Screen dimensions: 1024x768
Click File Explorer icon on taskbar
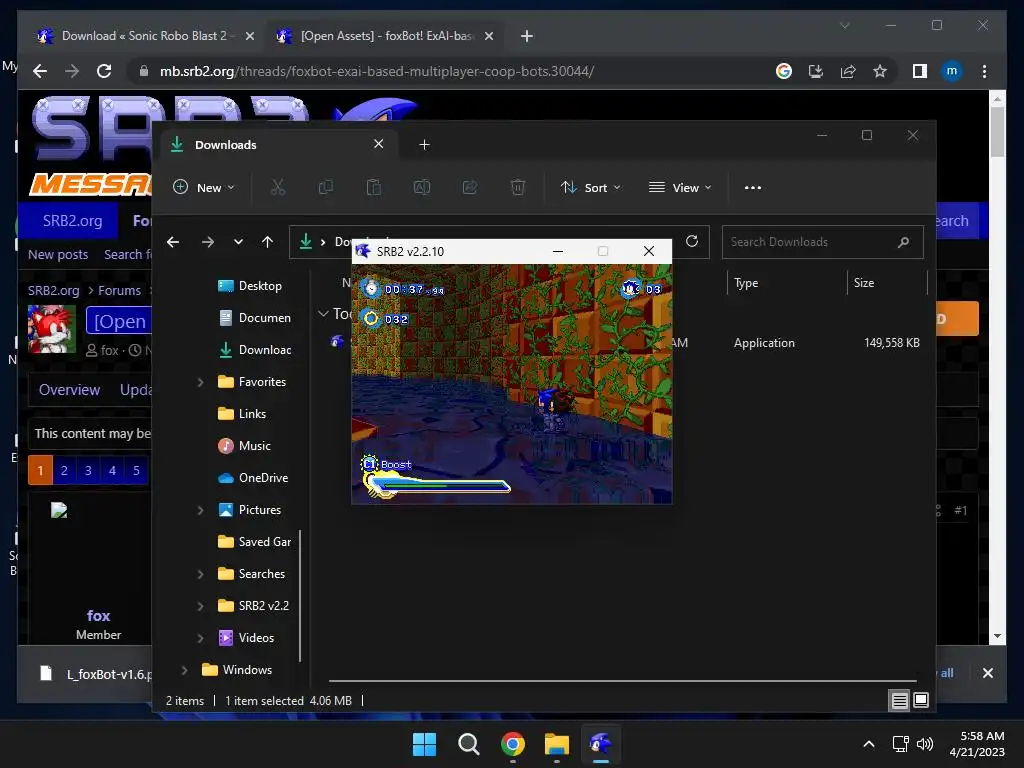[557, 744]
